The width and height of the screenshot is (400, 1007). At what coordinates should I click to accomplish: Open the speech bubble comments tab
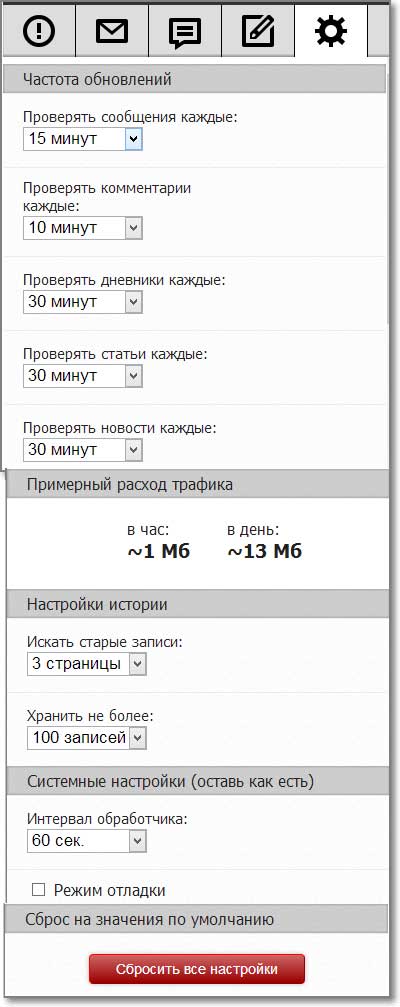(x=185, y=30)
